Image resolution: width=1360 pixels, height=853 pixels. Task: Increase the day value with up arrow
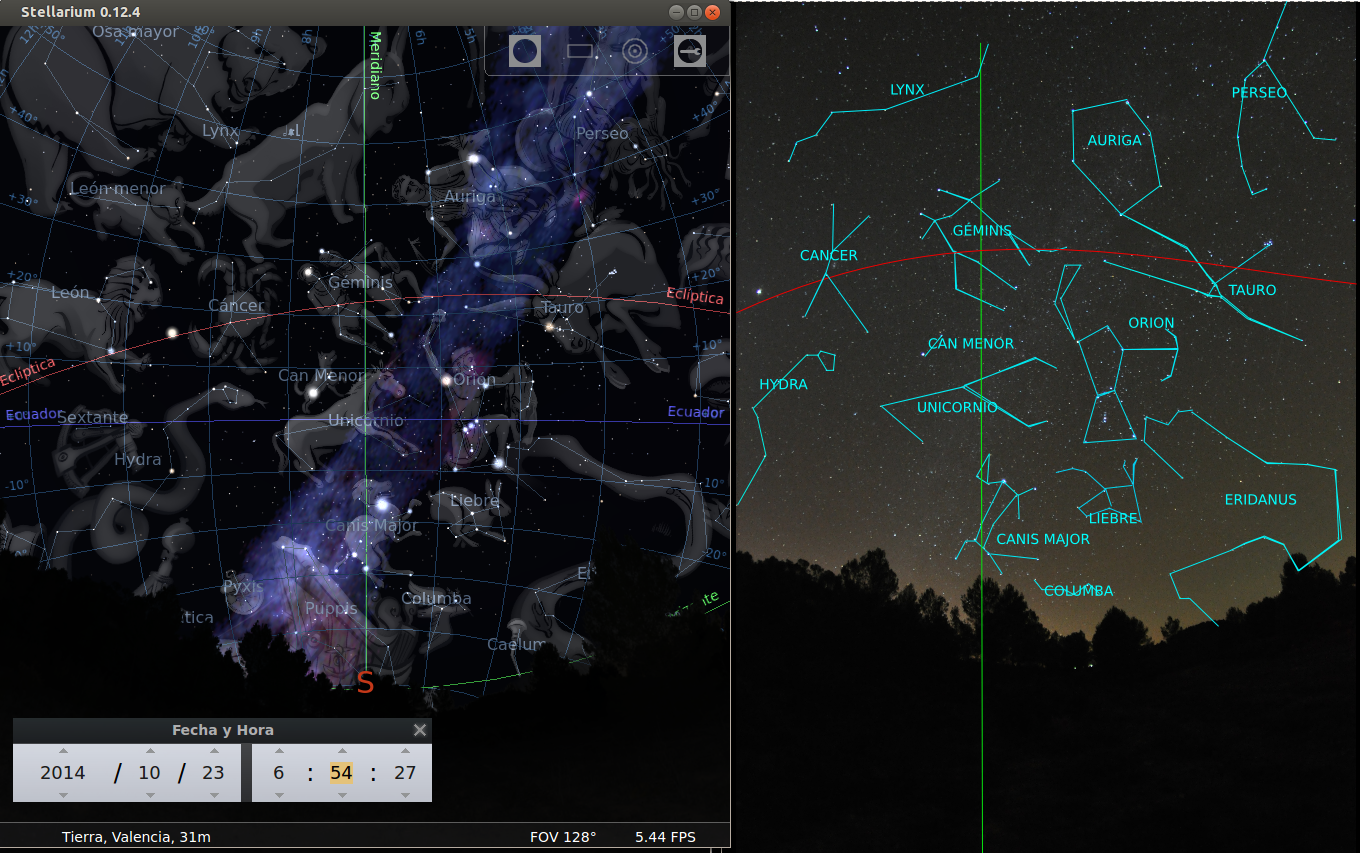coord(214,750)
